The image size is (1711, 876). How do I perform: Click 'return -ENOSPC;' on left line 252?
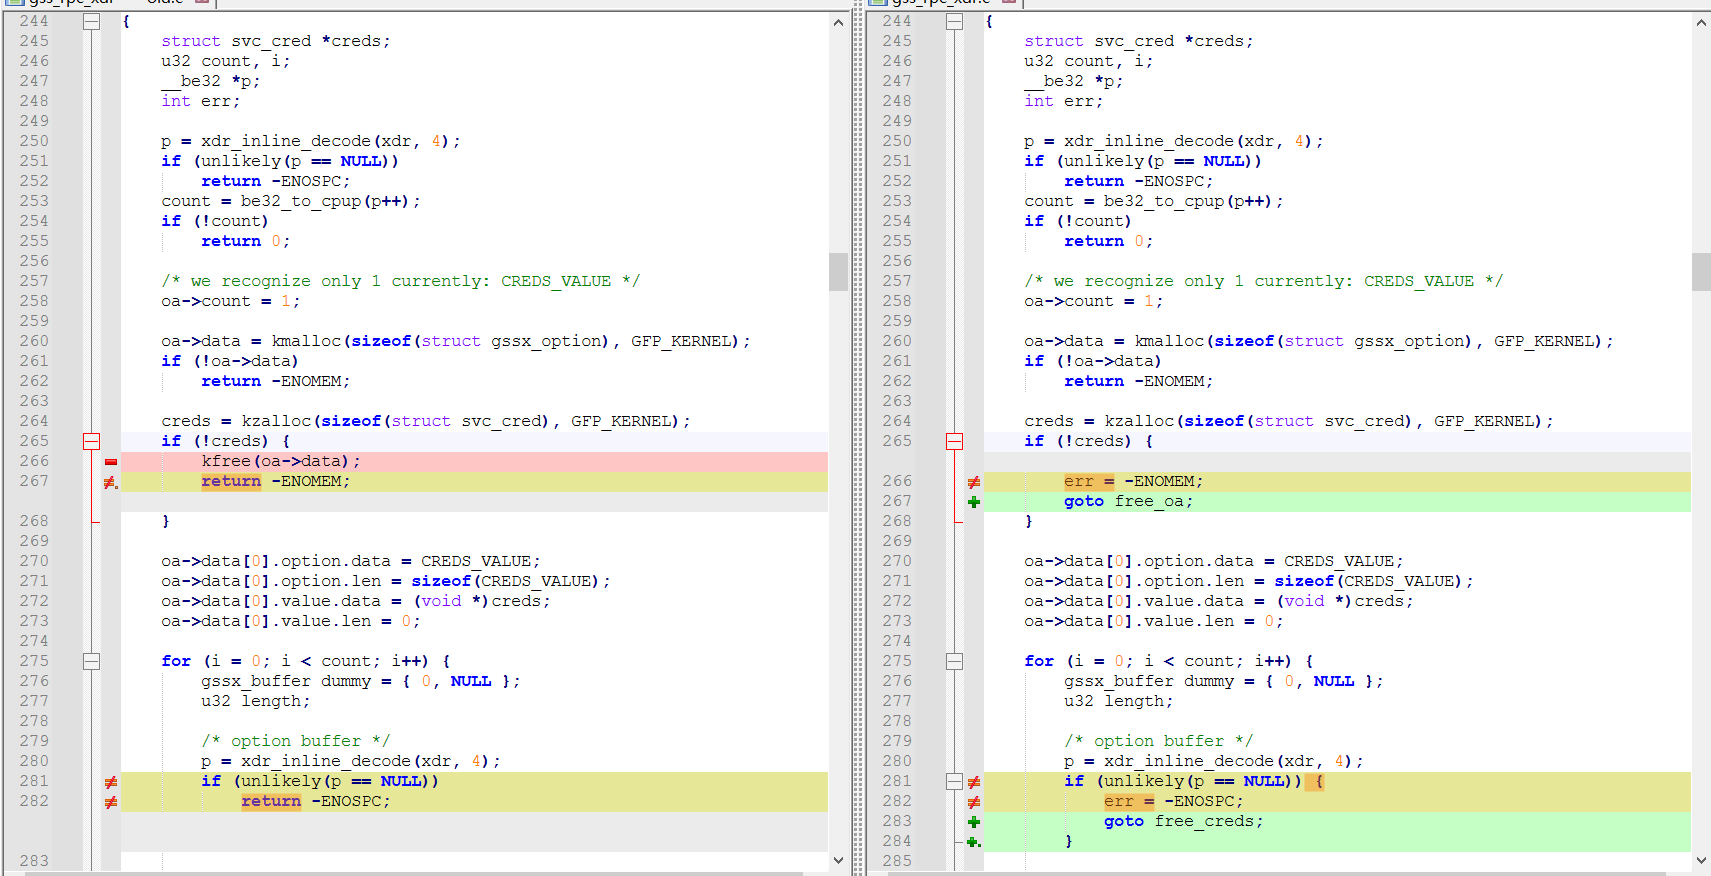click(275, 181)
